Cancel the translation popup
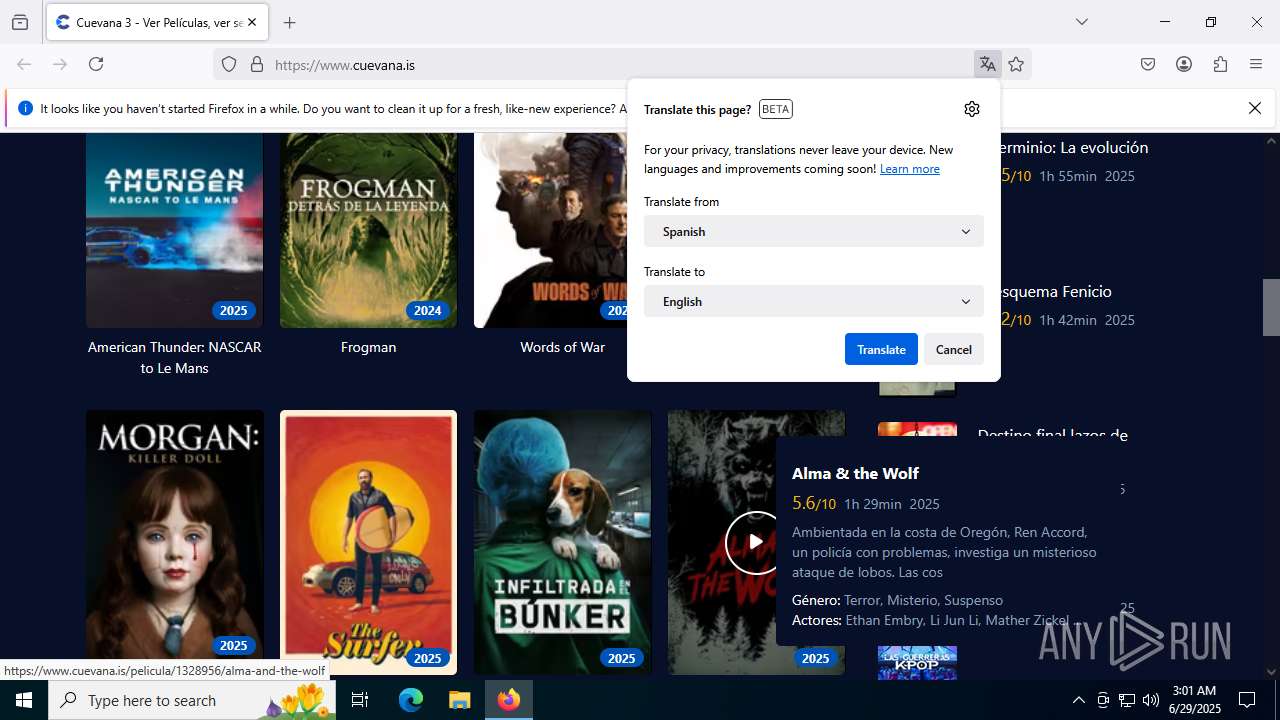The height and width of the screenshot is (720, 1280). (954, 349)
